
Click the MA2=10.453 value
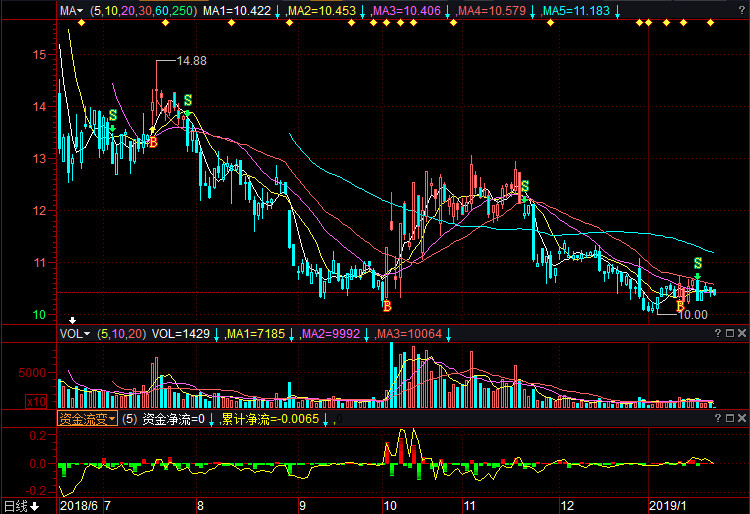[x=322, y=11]
